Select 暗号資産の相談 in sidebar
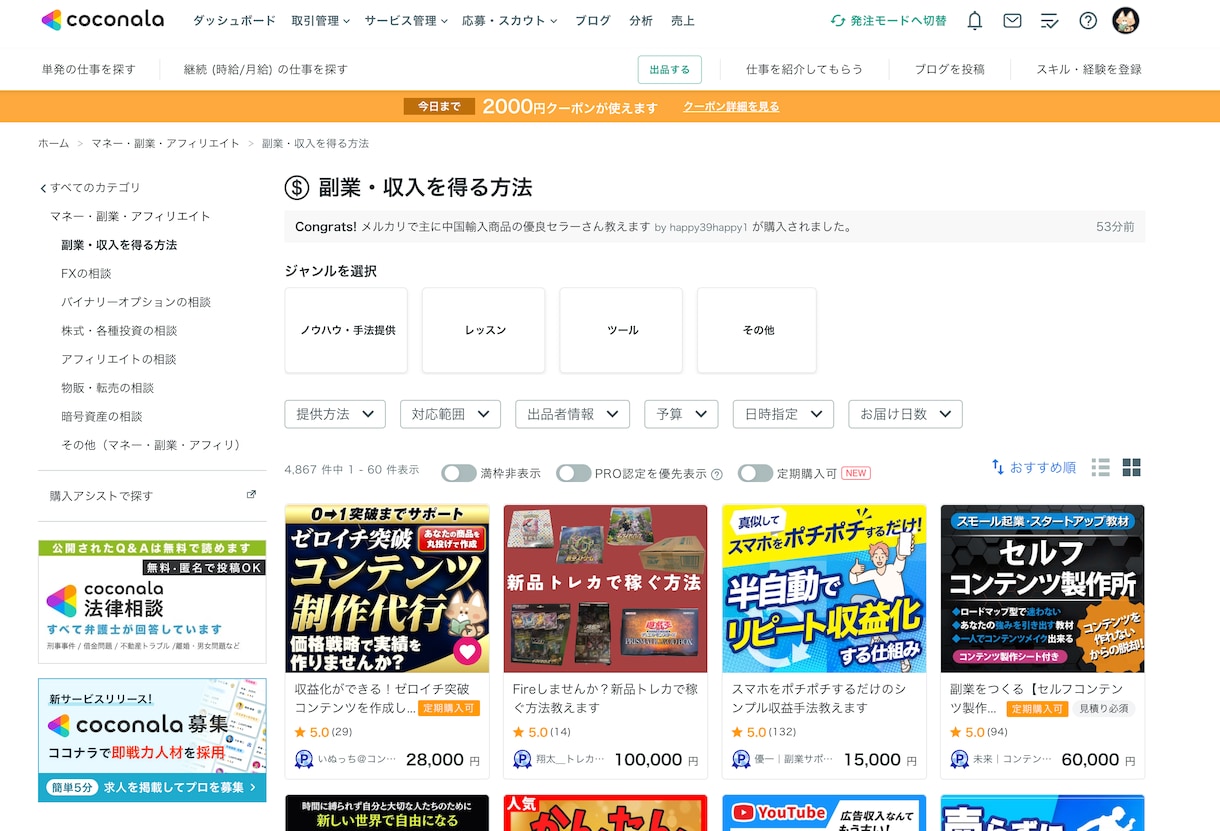This screenshot has height=831, width=1220. pos(101,416)
